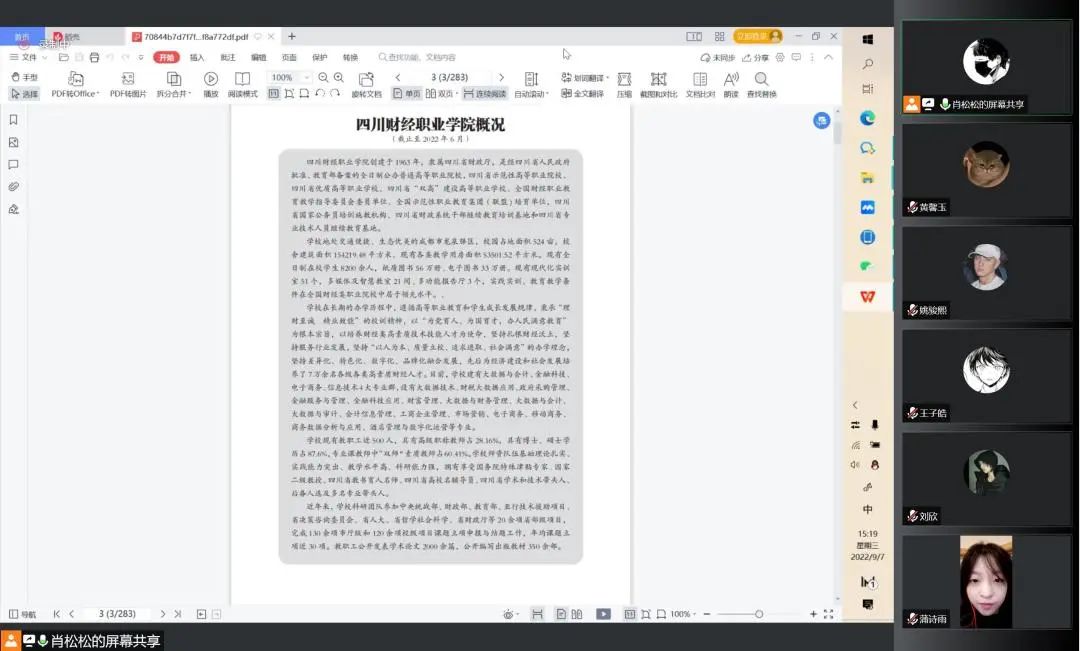The image size is (1080, 651).
Task: Start slideshow with 播放 button
Action: [211, 79]
